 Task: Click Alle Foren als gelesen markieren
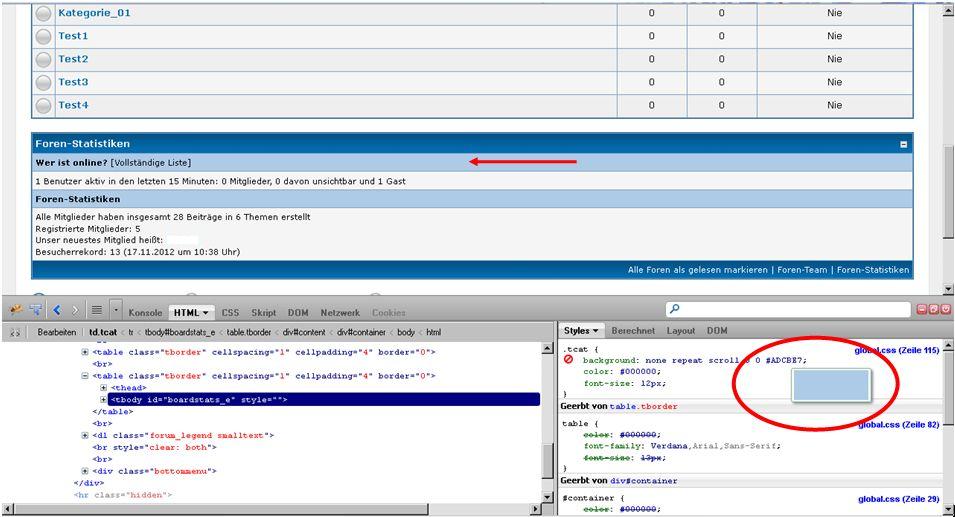[697, 270]
